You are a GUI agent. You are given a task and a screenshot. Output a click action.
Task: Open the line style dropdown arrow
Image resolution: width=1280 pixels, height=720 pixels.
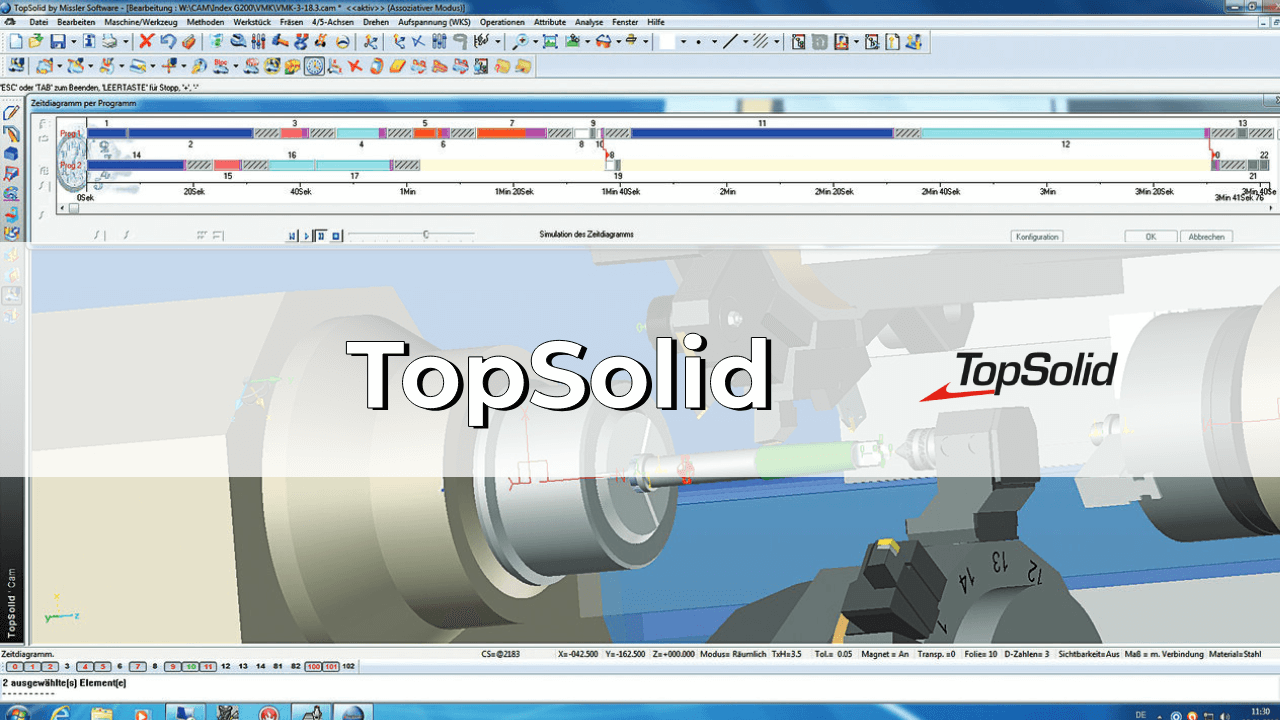pyautogui.click(x=745, y=42)
